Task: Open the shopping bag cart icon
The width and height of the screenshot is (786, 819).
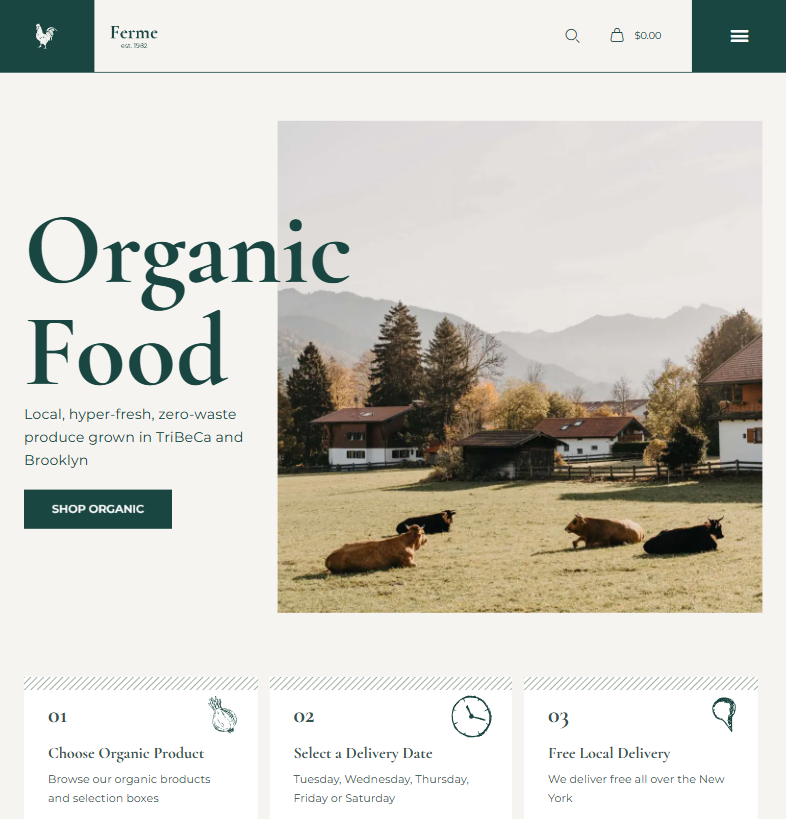Action: pos(617,35)
